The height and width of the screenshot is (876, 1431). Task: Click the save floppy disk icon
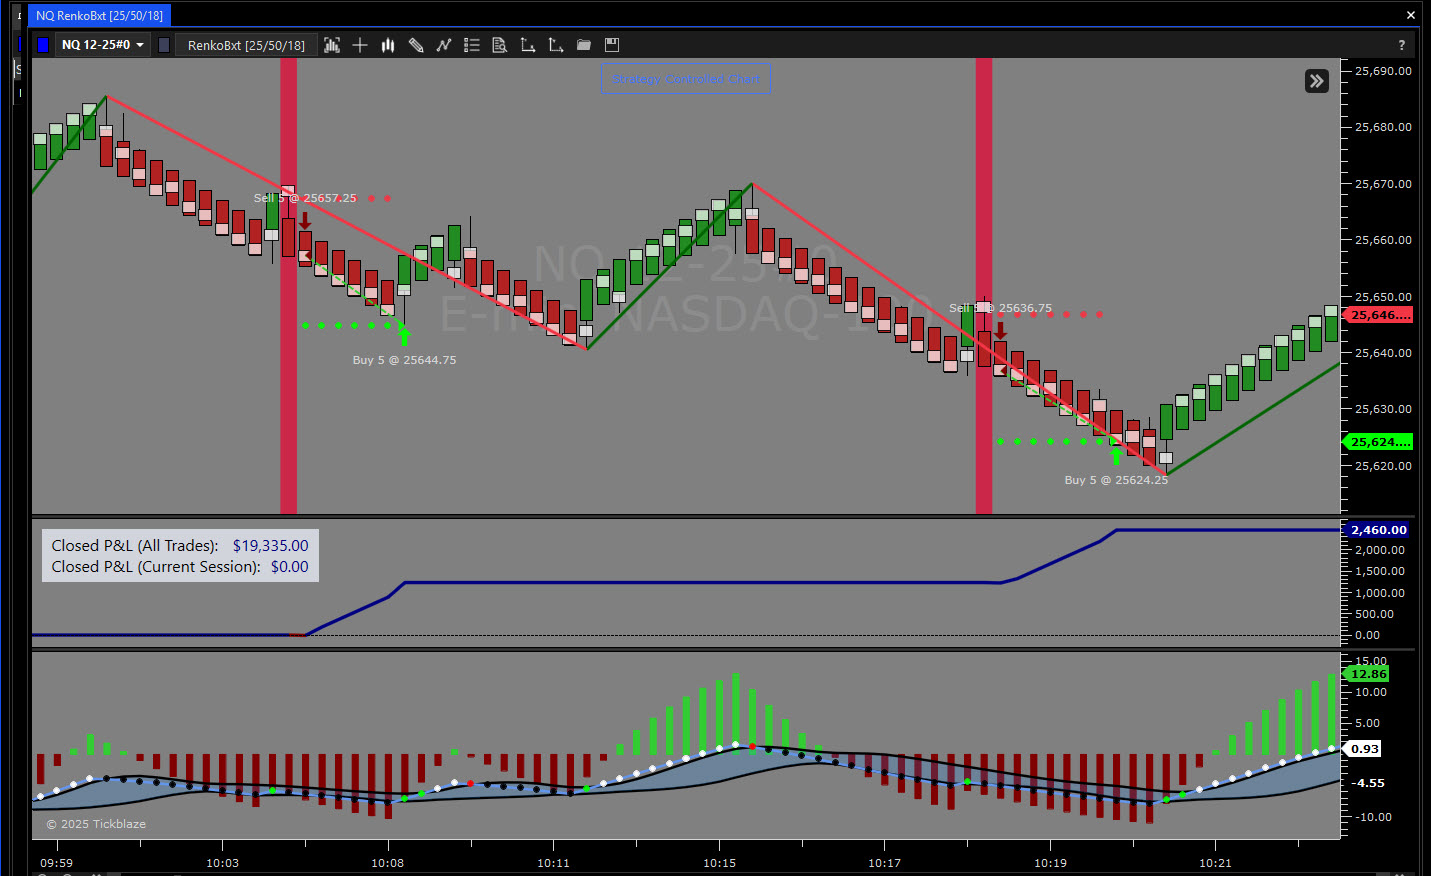point(612,45)
